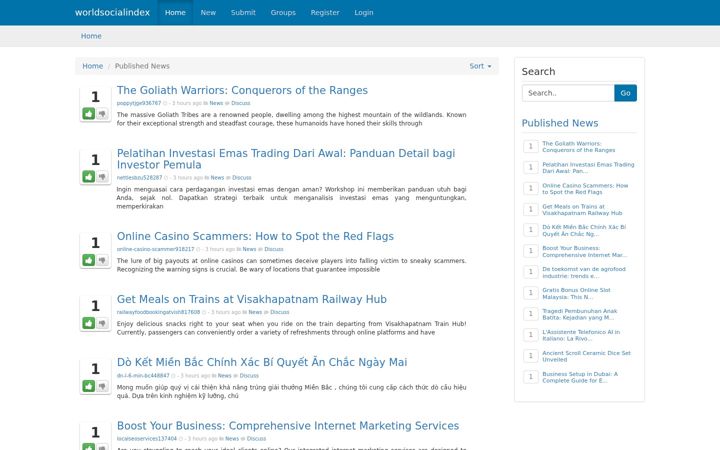Open Pelatihan Investasi Emas Trading article title

pos(286,159)
